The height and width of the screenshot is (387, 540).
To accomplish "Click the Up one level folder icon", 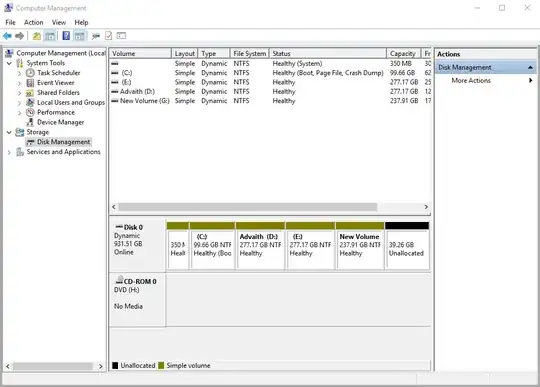I will [37, 36].
